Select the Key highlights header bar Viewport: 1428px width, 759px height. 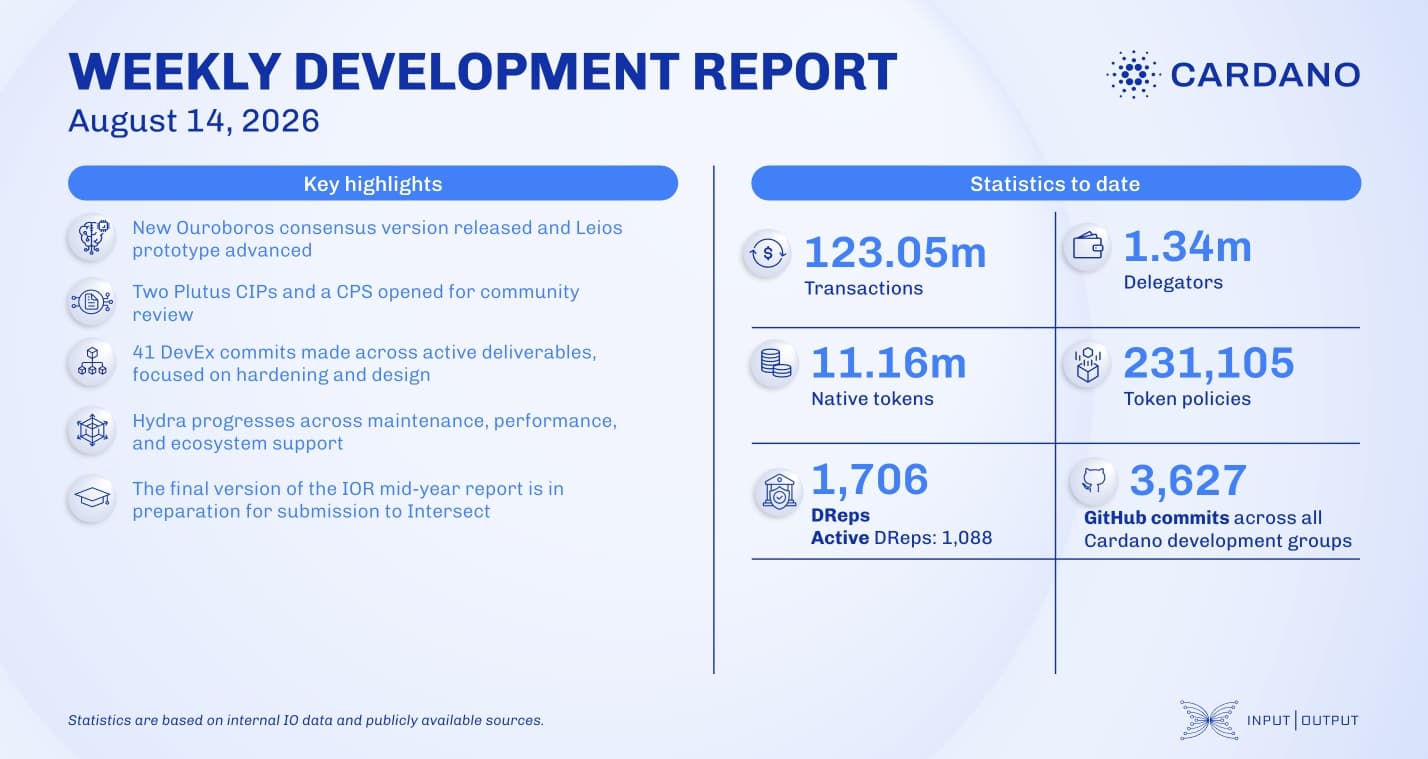373,184
